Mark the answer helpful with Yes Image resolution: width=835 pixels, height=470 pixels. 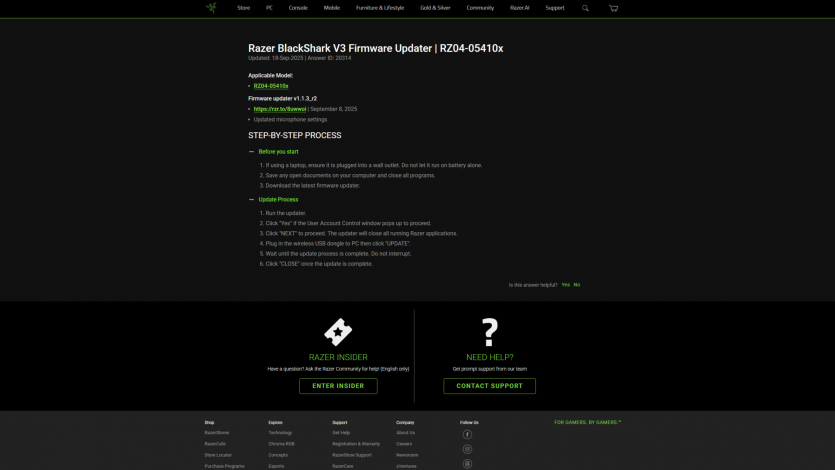(565, 285)
